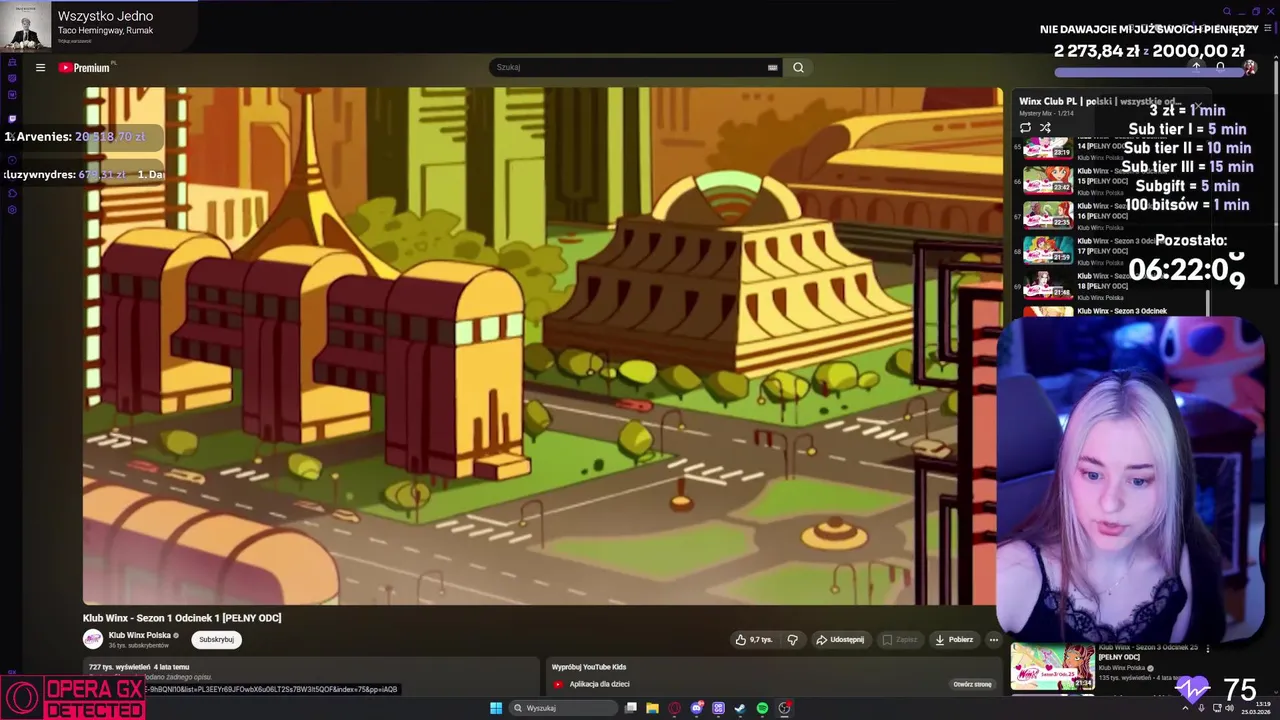Screen dimensions: 1280x720
Task: Click the video title Klub Winx Sezon 1
Action: click(182, 618)
